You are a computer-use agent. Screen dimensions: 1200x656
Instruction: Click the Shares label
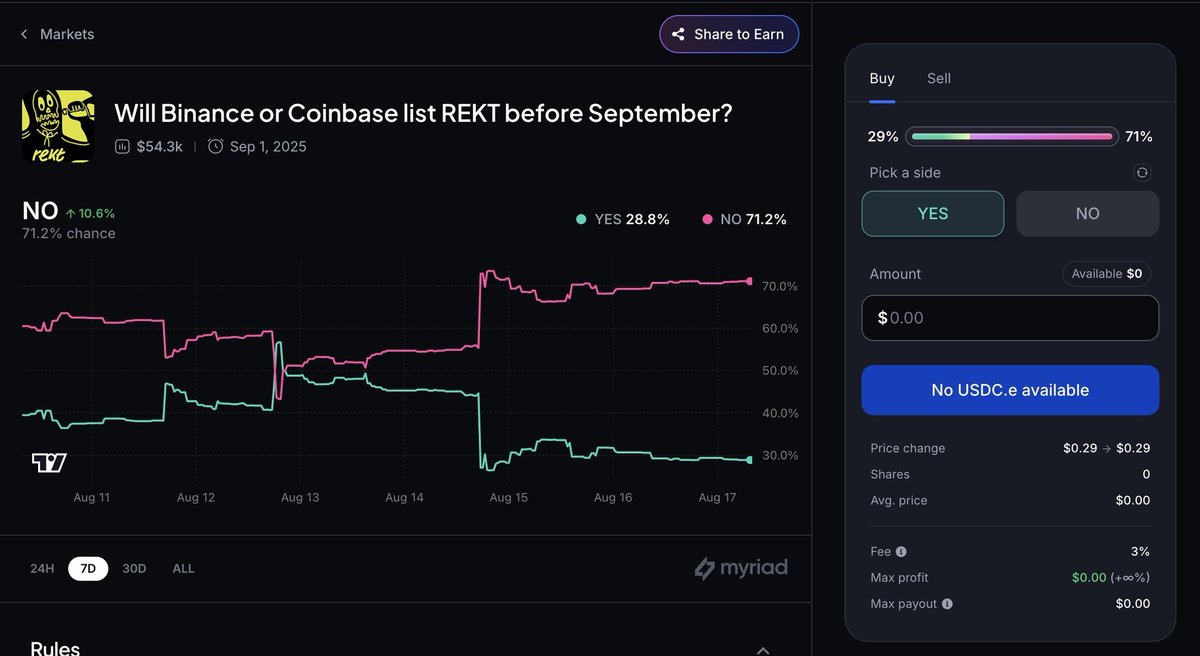point(890,474)
